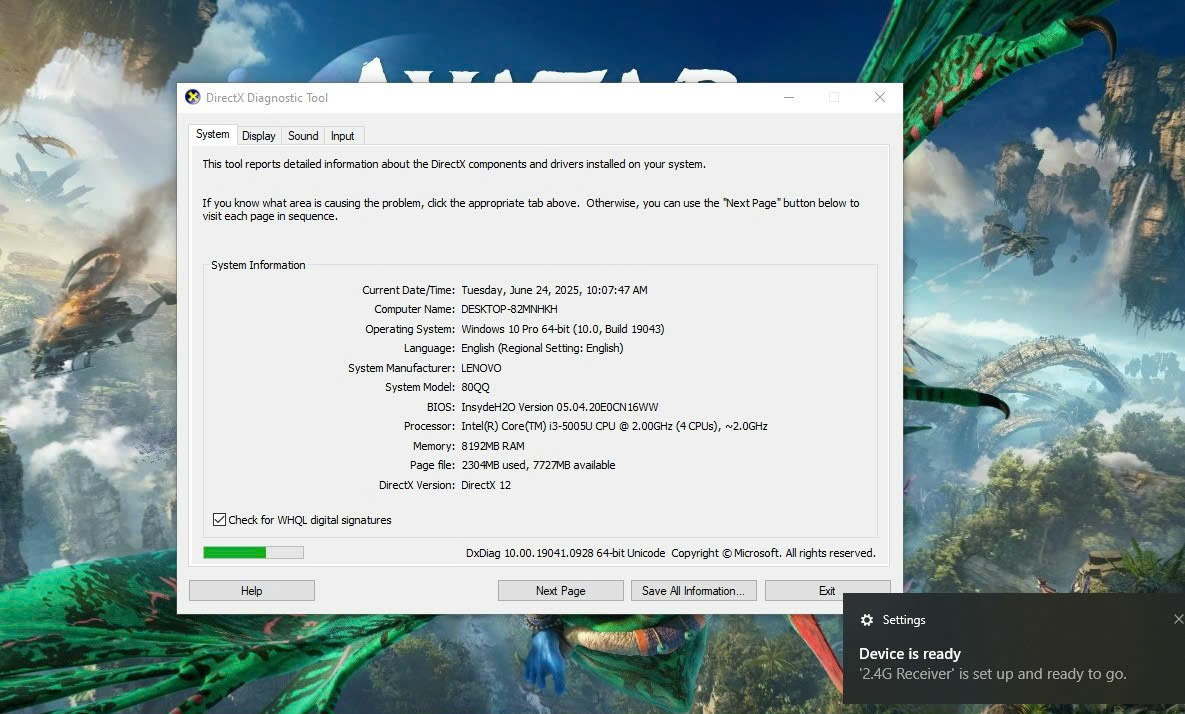
Task: Click page file value '2304MB used, 7727MB available'
Action: click(x=538, y=465)
